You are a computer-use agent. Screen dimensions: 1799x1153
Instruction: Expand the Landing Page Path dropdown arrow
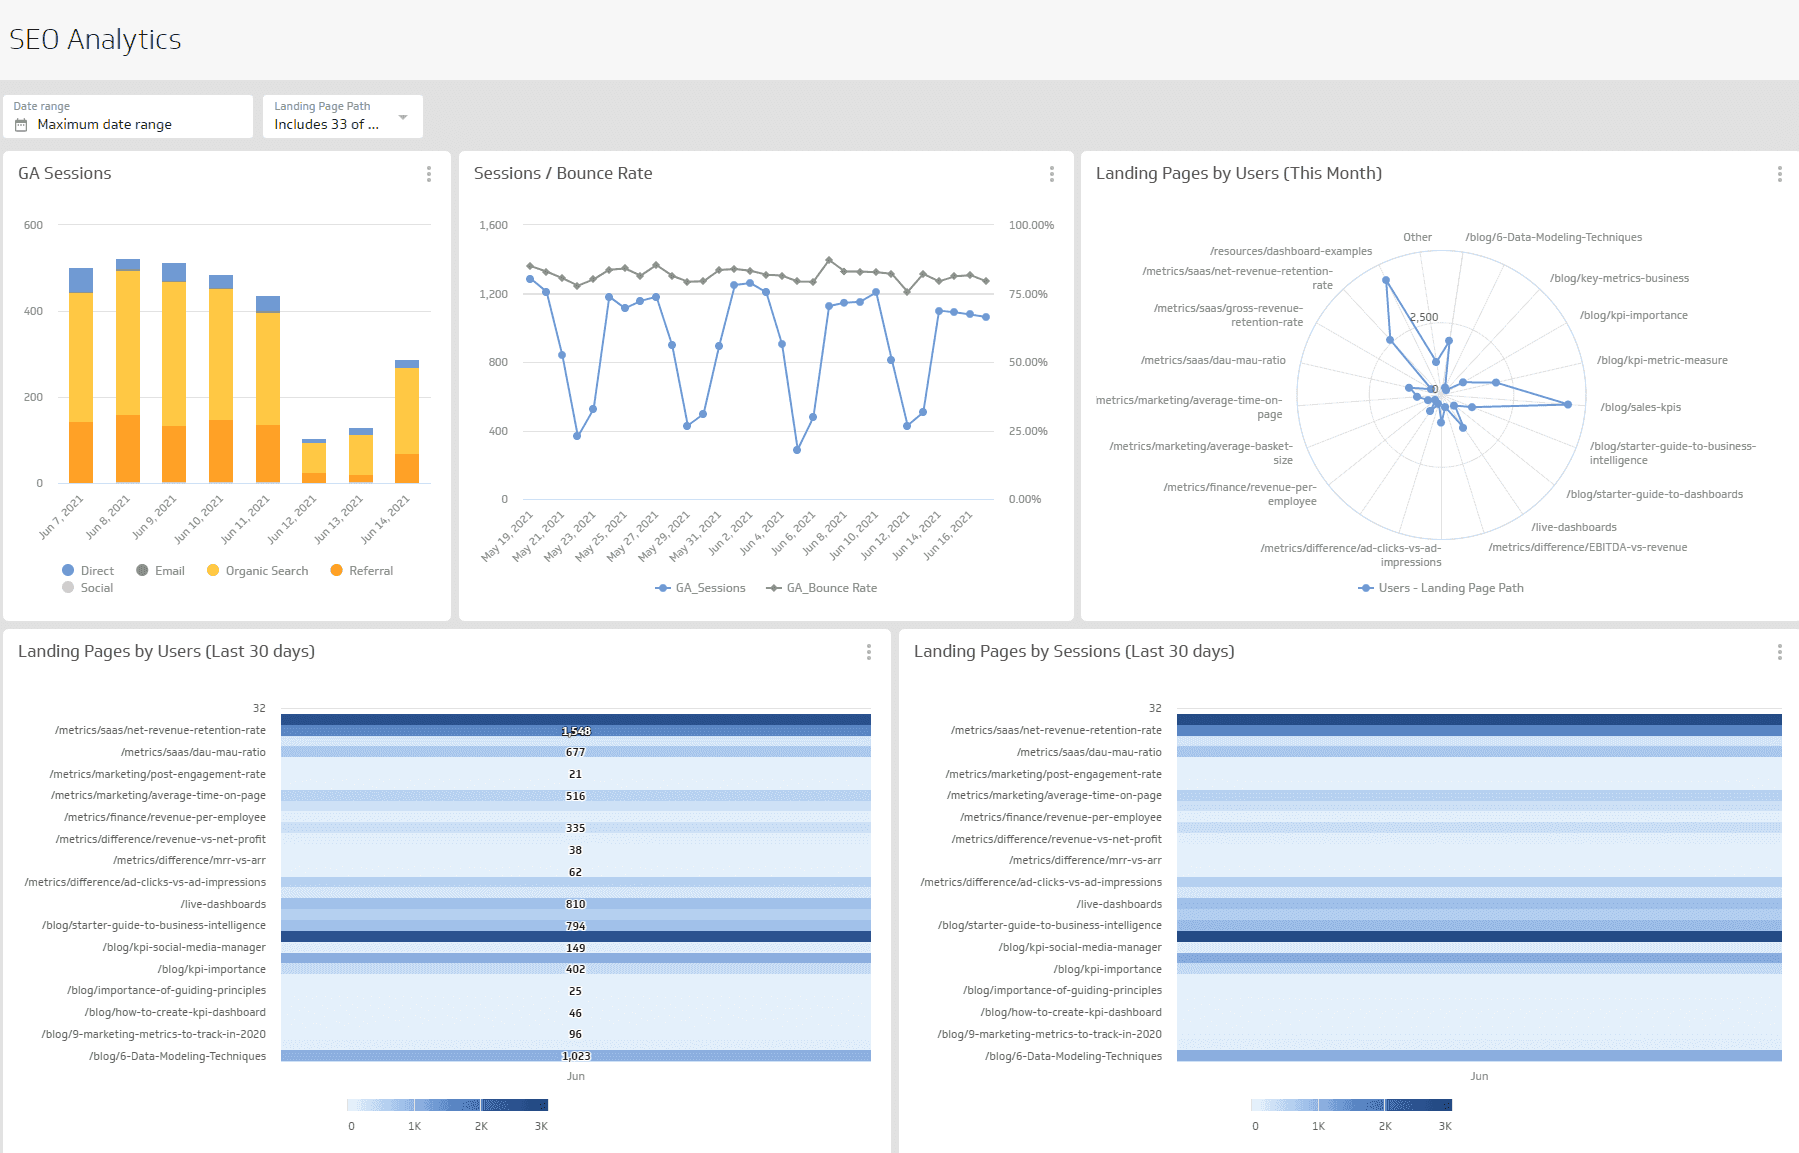(x=403, y=117)
